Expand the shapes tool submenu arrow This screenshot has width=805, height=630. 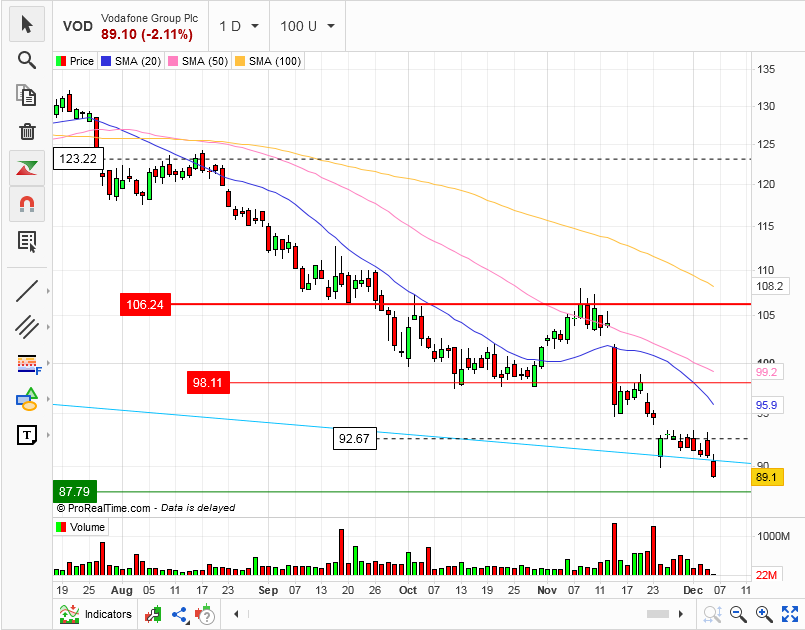tap(48, 399)
